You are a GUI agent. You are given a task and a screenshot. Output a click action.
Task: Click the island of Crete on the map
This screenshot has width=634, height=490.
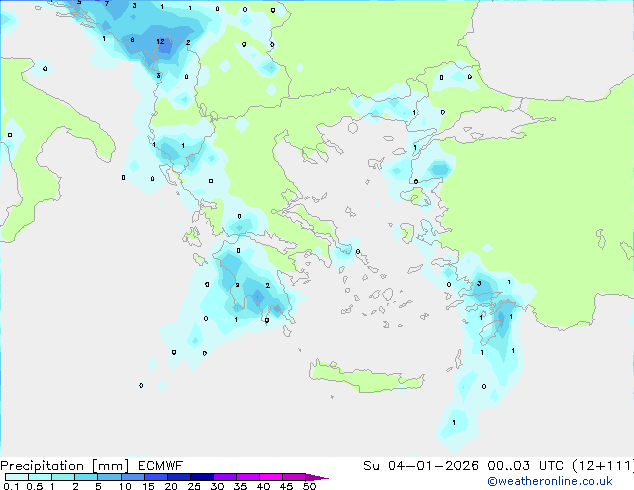click(366, 377)
